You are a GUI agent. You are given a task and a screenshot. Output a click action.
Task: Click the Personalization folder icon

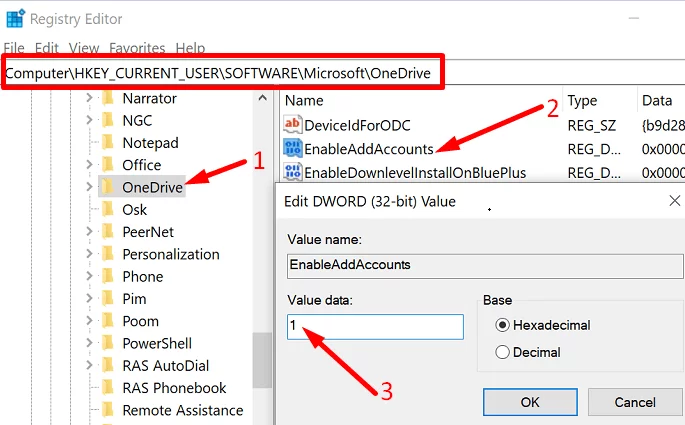click(x=108, y=254)
